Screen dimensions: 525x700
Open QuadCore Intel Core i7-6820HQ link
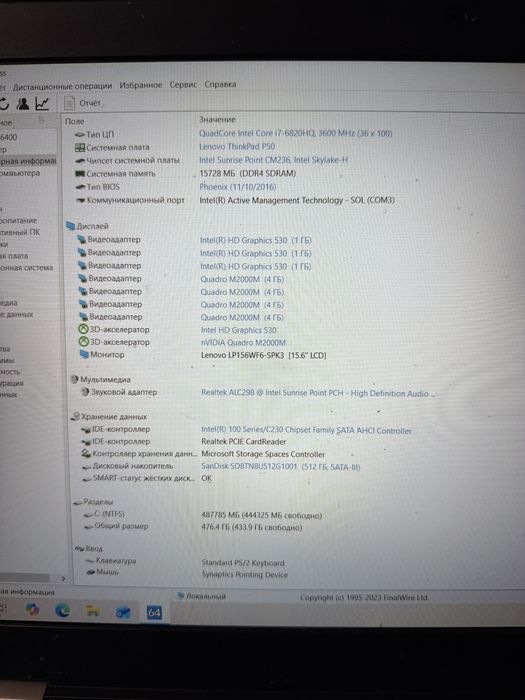(x=296, y=133)
